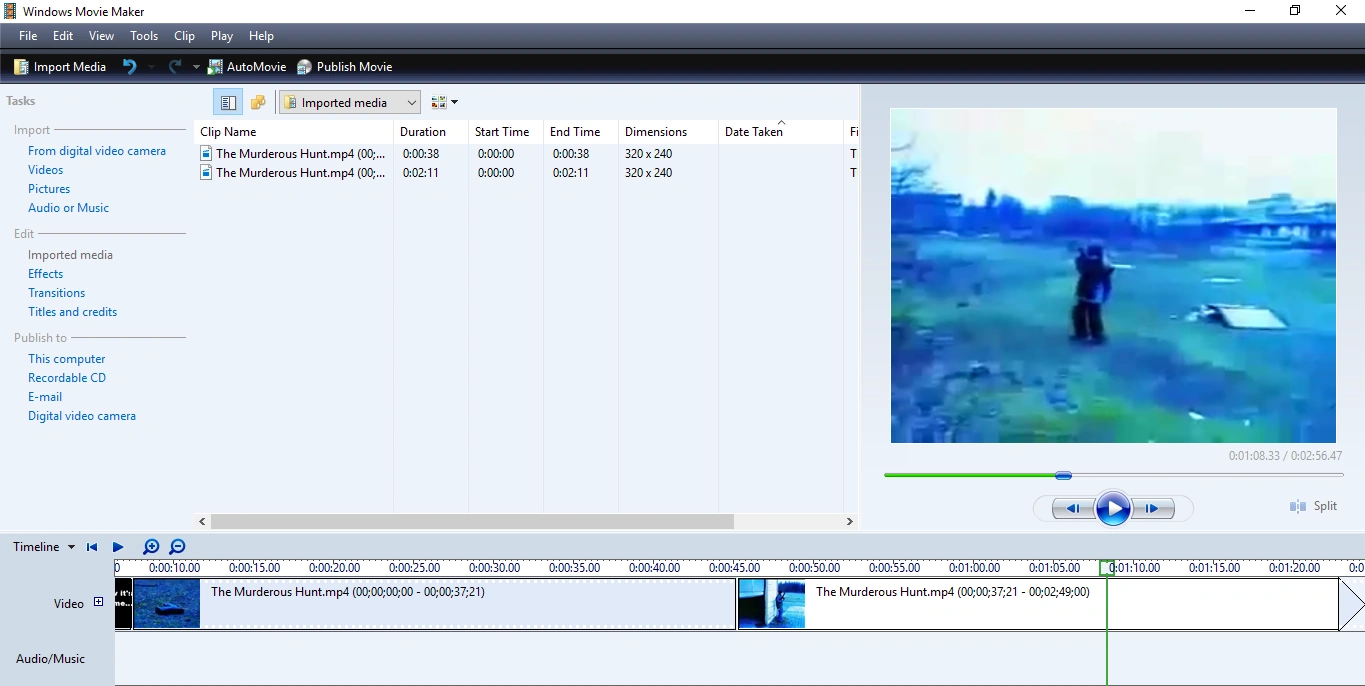Open the Play menu
Viewport: 1365px width, 686px height.
coord(222,36)
